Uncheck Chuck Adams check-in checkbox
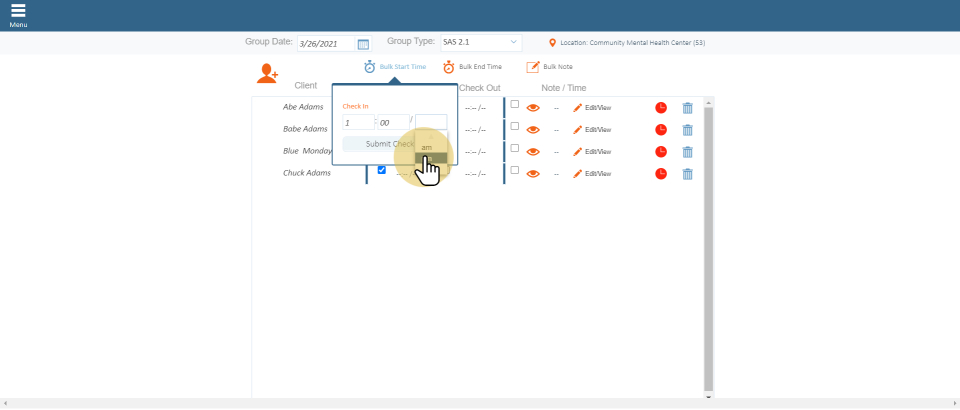 [x=381, y=170]
